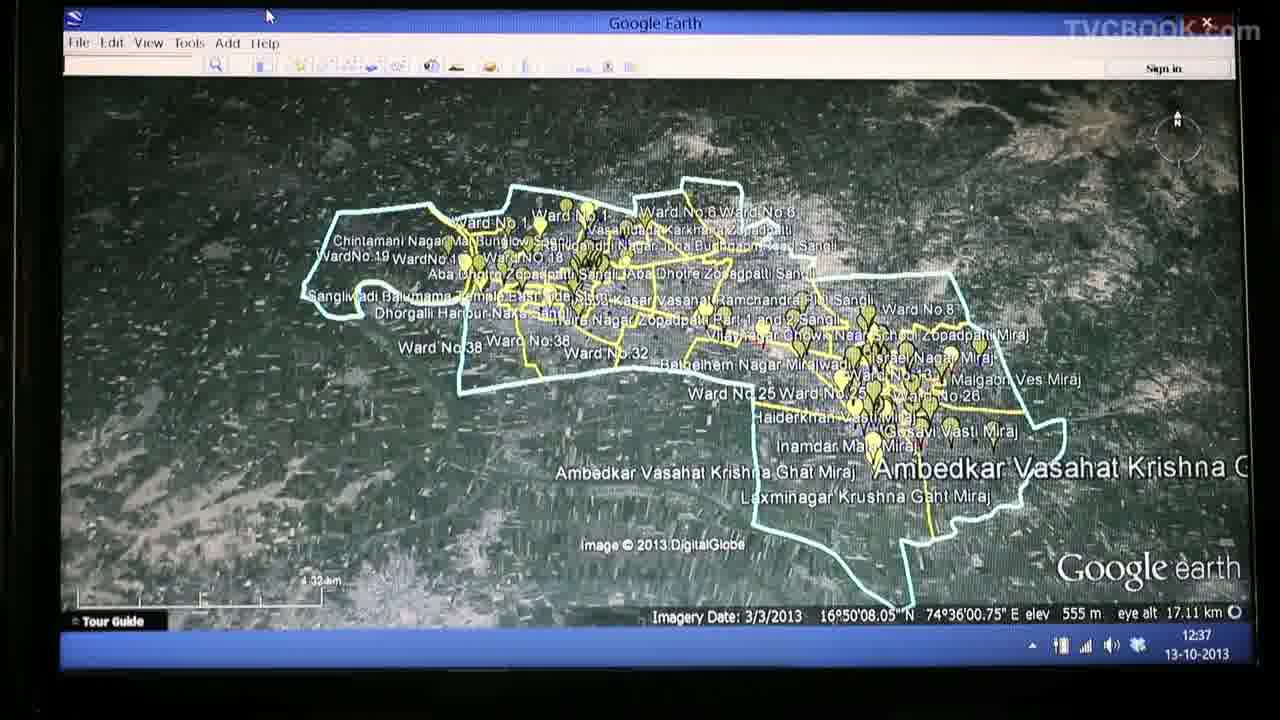Screen dimensions: 1280x720
Task: Click the streaming status circle indicator
Action: click(x=1235, y=612)
